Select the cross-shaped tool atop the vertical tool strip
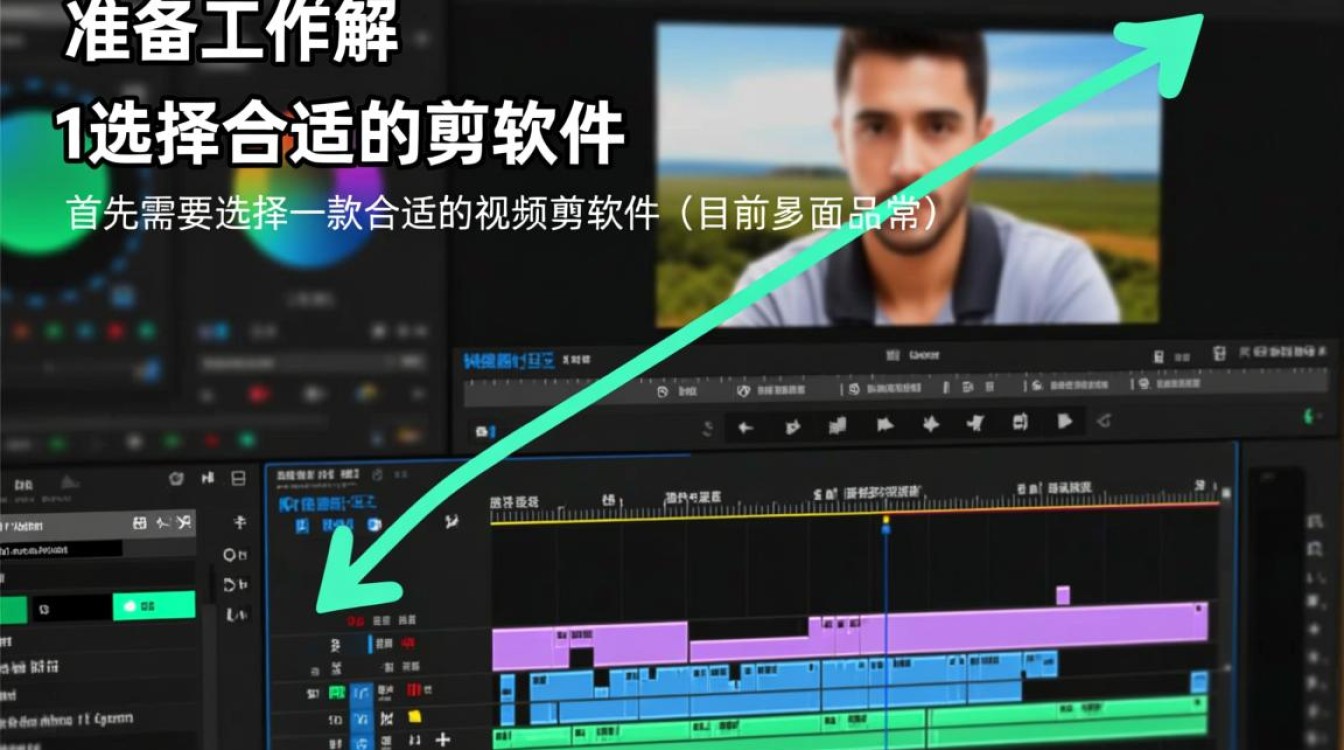The height and width of the screenshot is (750, 1344). (x=238, y=522)
